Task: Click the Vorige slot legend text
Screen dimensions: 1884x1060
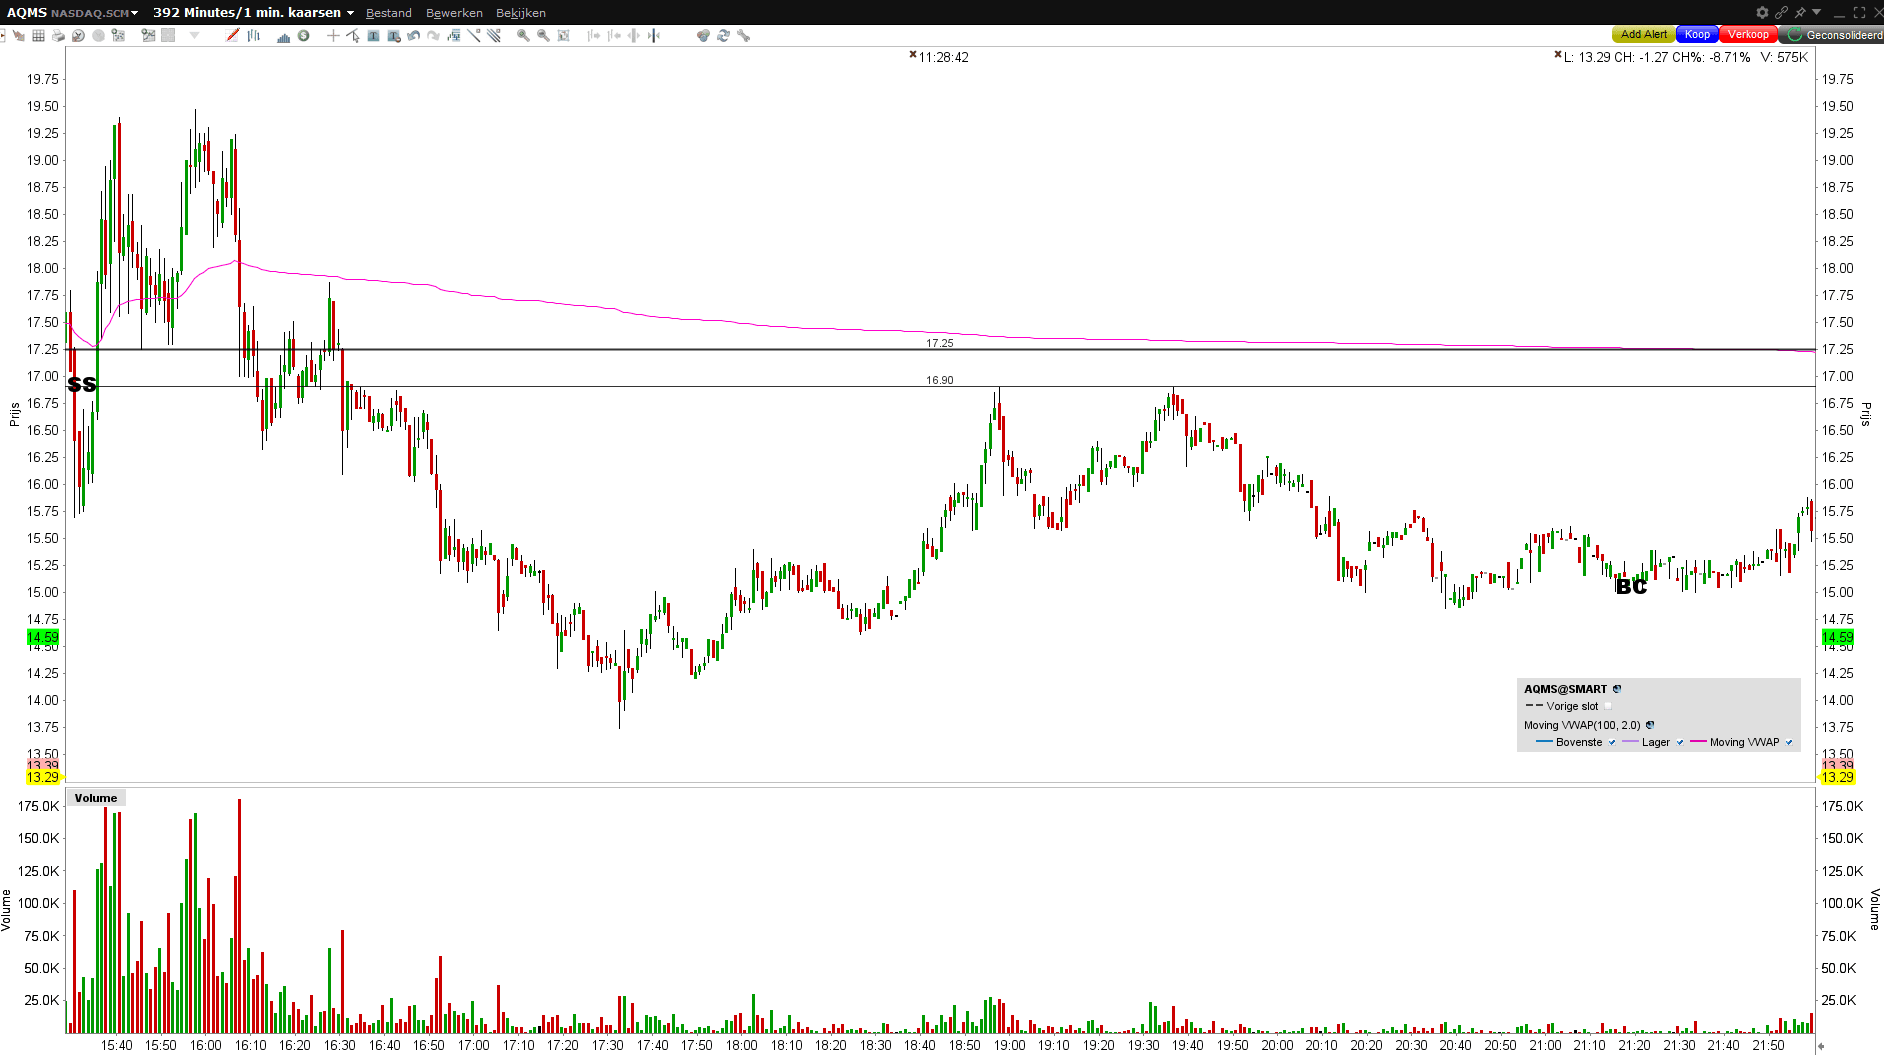Action: pos(1573,706)
